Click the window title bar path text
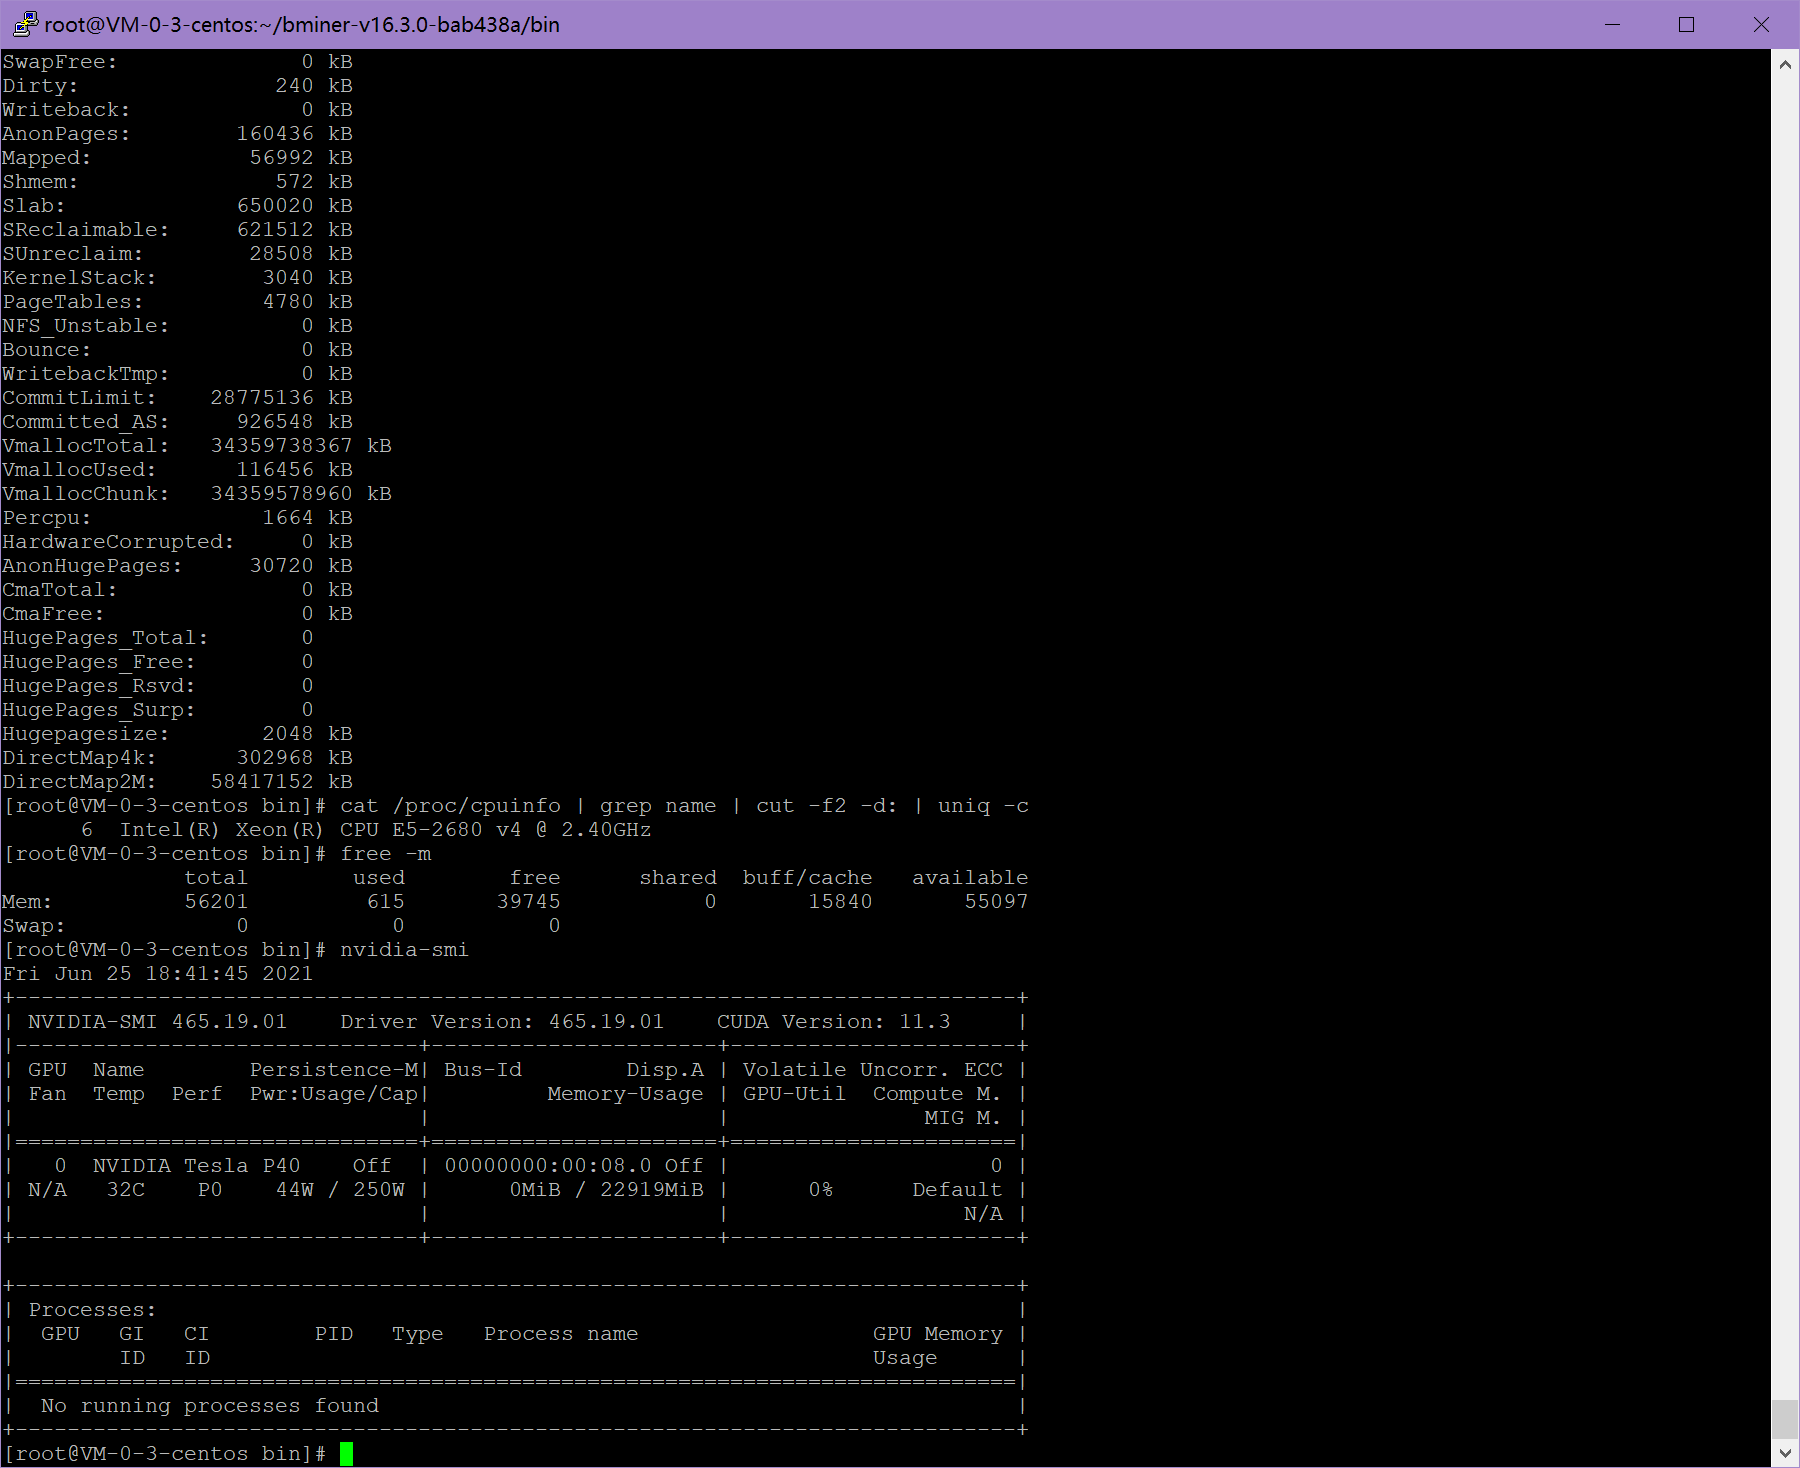Viewport: 1800px width, 1468px height. [x=302, y=24]
